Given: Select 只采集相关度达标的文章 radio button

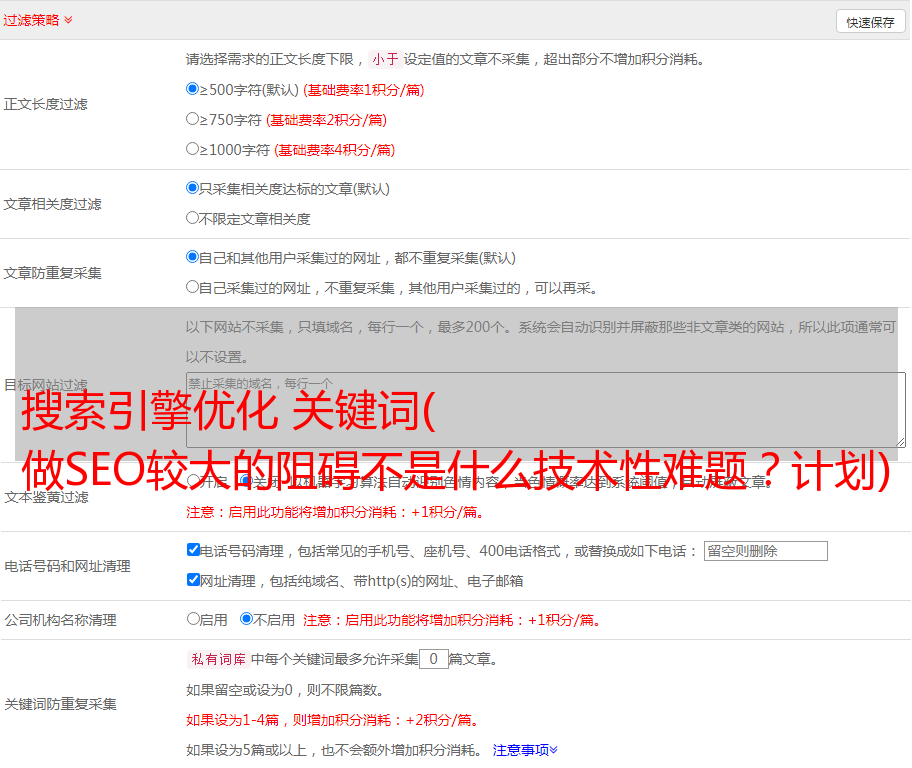Looking at the screenshot, I should click(192, 187).
